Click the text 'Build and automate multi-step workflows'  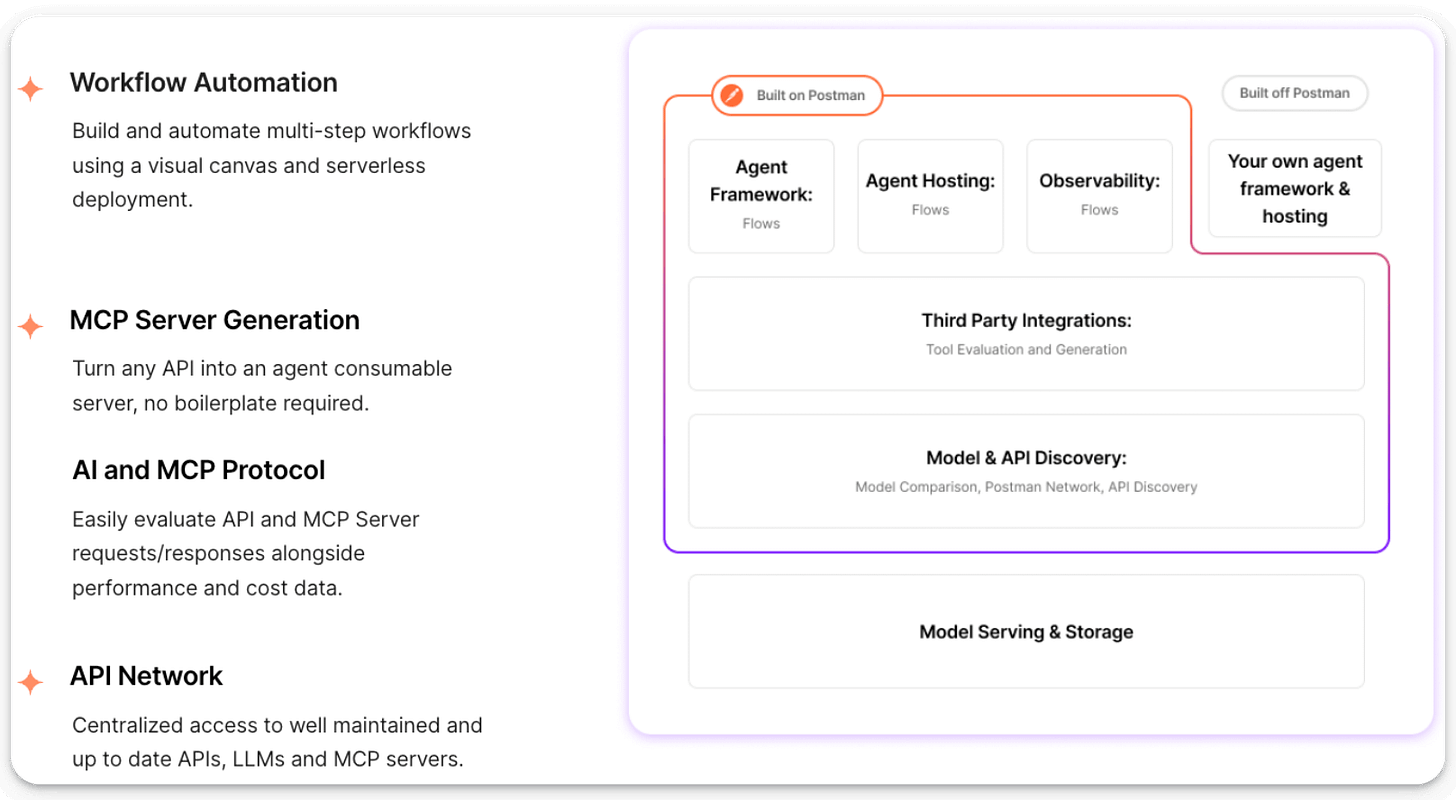[272, 131]
